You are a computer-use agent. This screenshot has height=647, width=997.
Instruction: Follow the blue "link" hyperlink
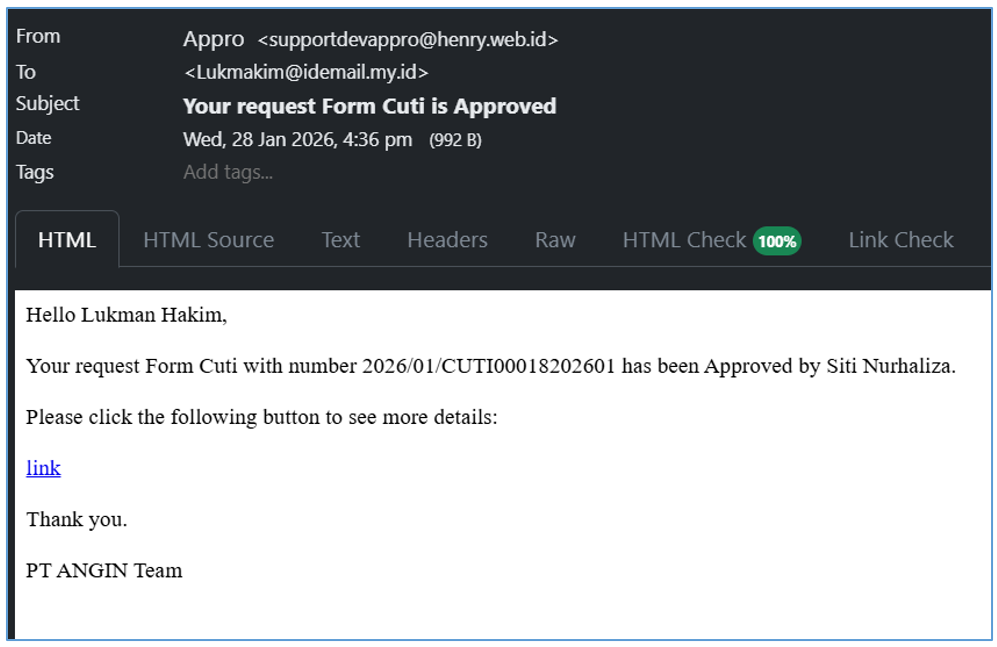click(43, 468)
